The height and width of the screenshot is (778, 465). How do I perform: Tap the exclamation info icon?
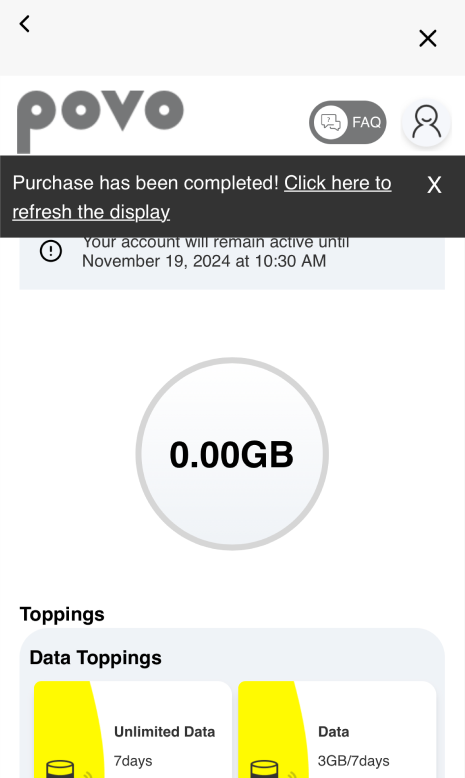(51, 251)
